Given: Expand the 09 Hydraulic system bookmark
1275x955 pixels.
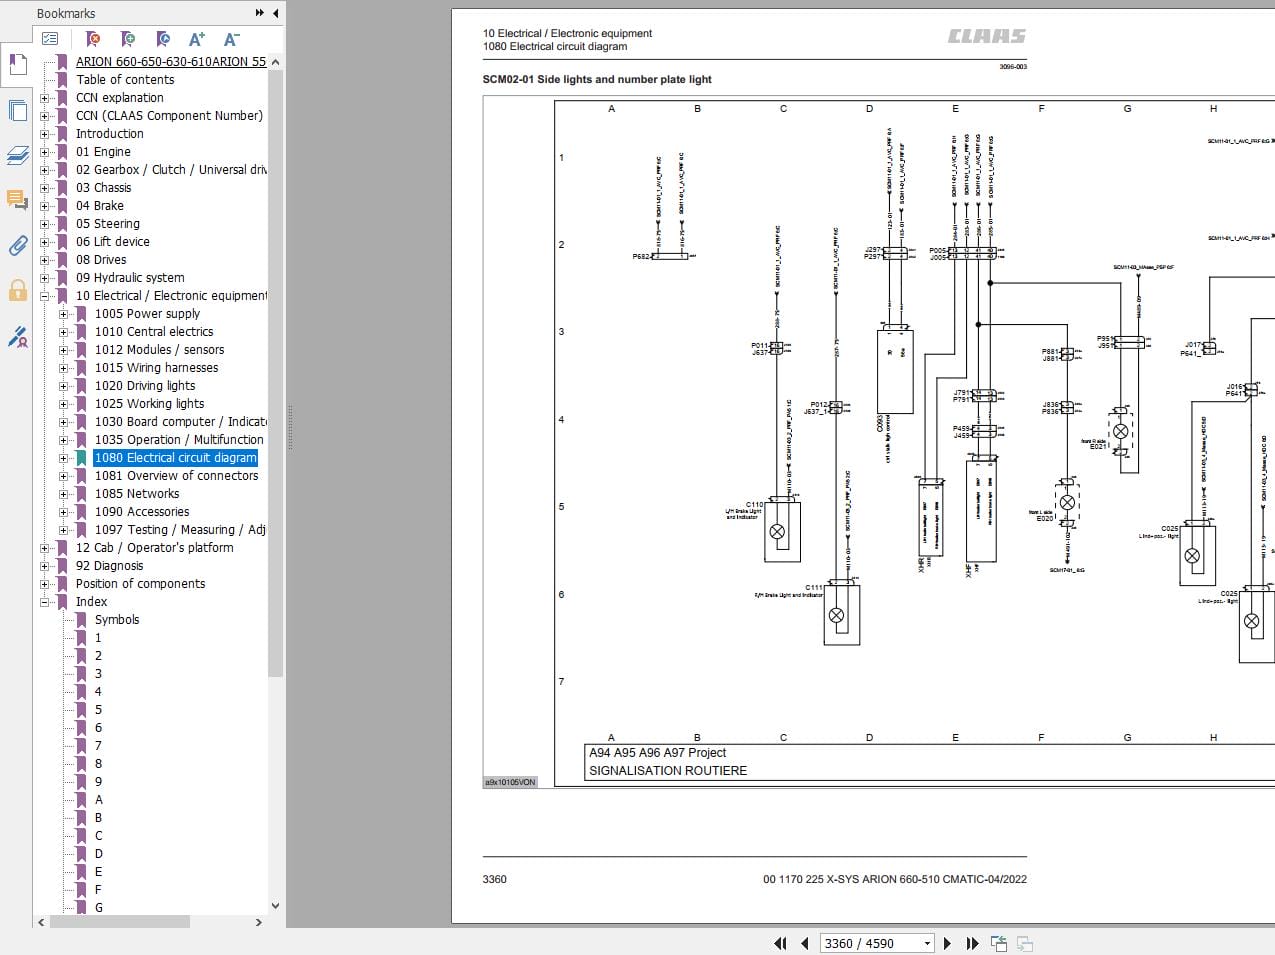Looking at the screenshot, I should (x=44, y=278).
